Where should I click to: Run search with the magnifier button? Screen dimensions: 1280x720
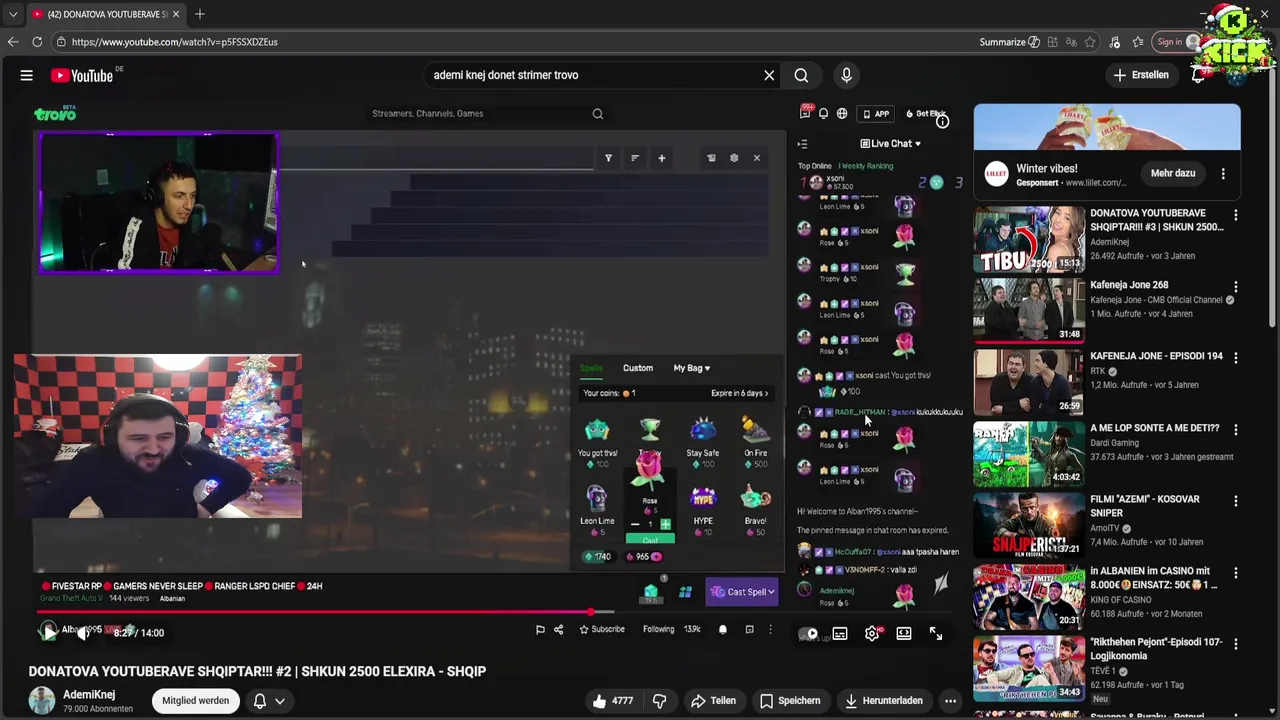coord(801,75)
